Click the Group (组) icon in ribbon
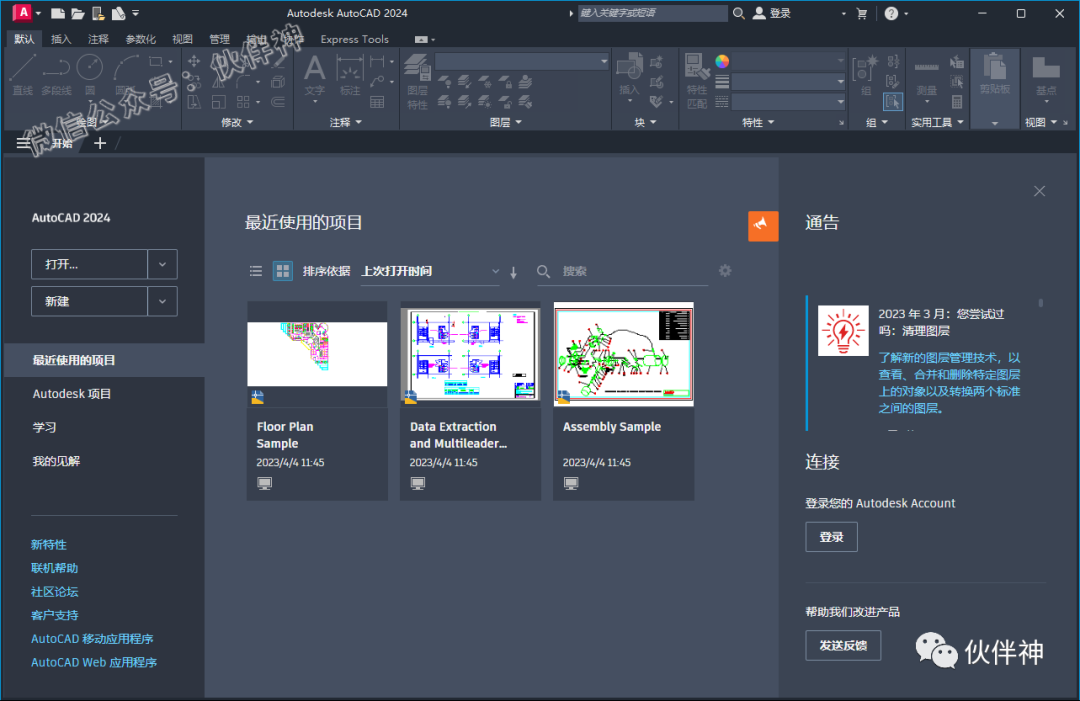The height and width of the screenshot is (701, 1080). 865,74
